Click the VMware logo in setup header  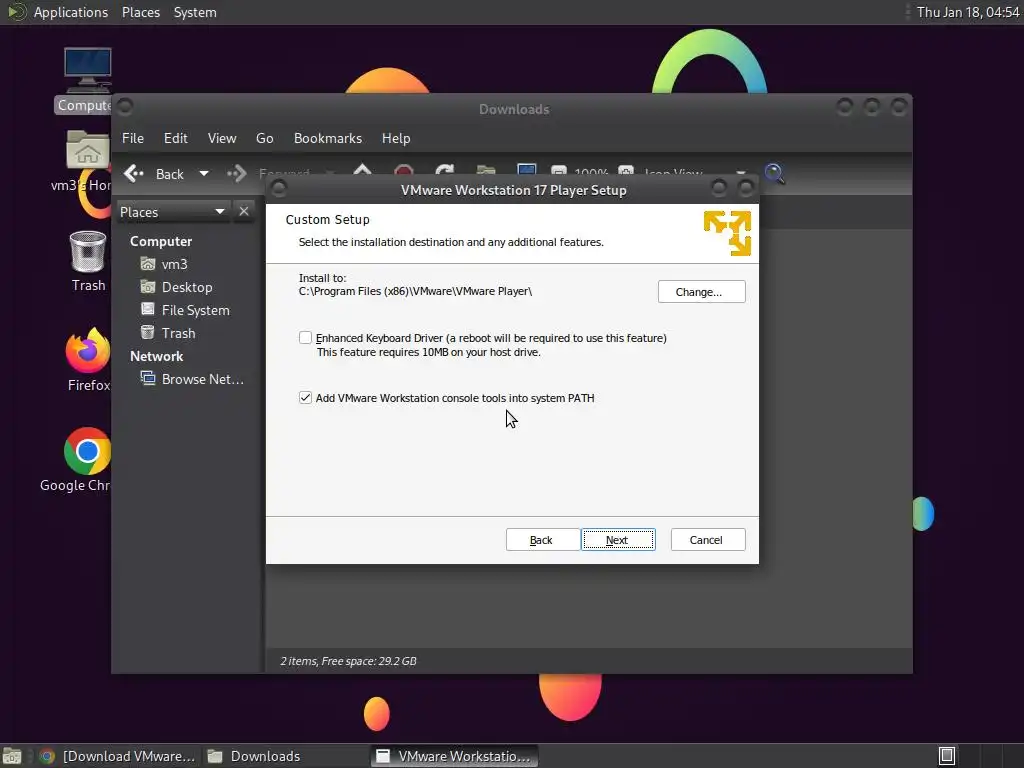[x=728, y=233]
